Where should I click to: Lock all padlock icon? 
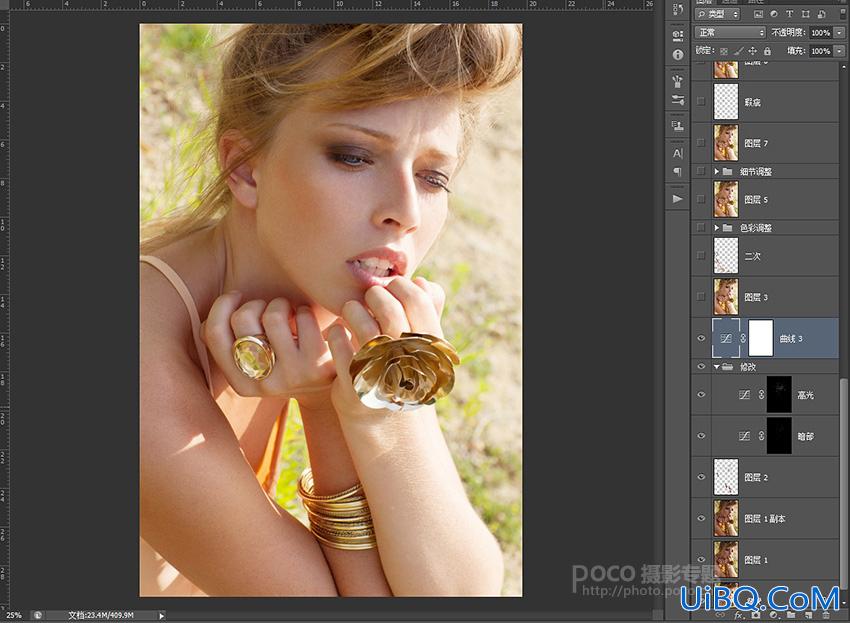pos(767,51)
